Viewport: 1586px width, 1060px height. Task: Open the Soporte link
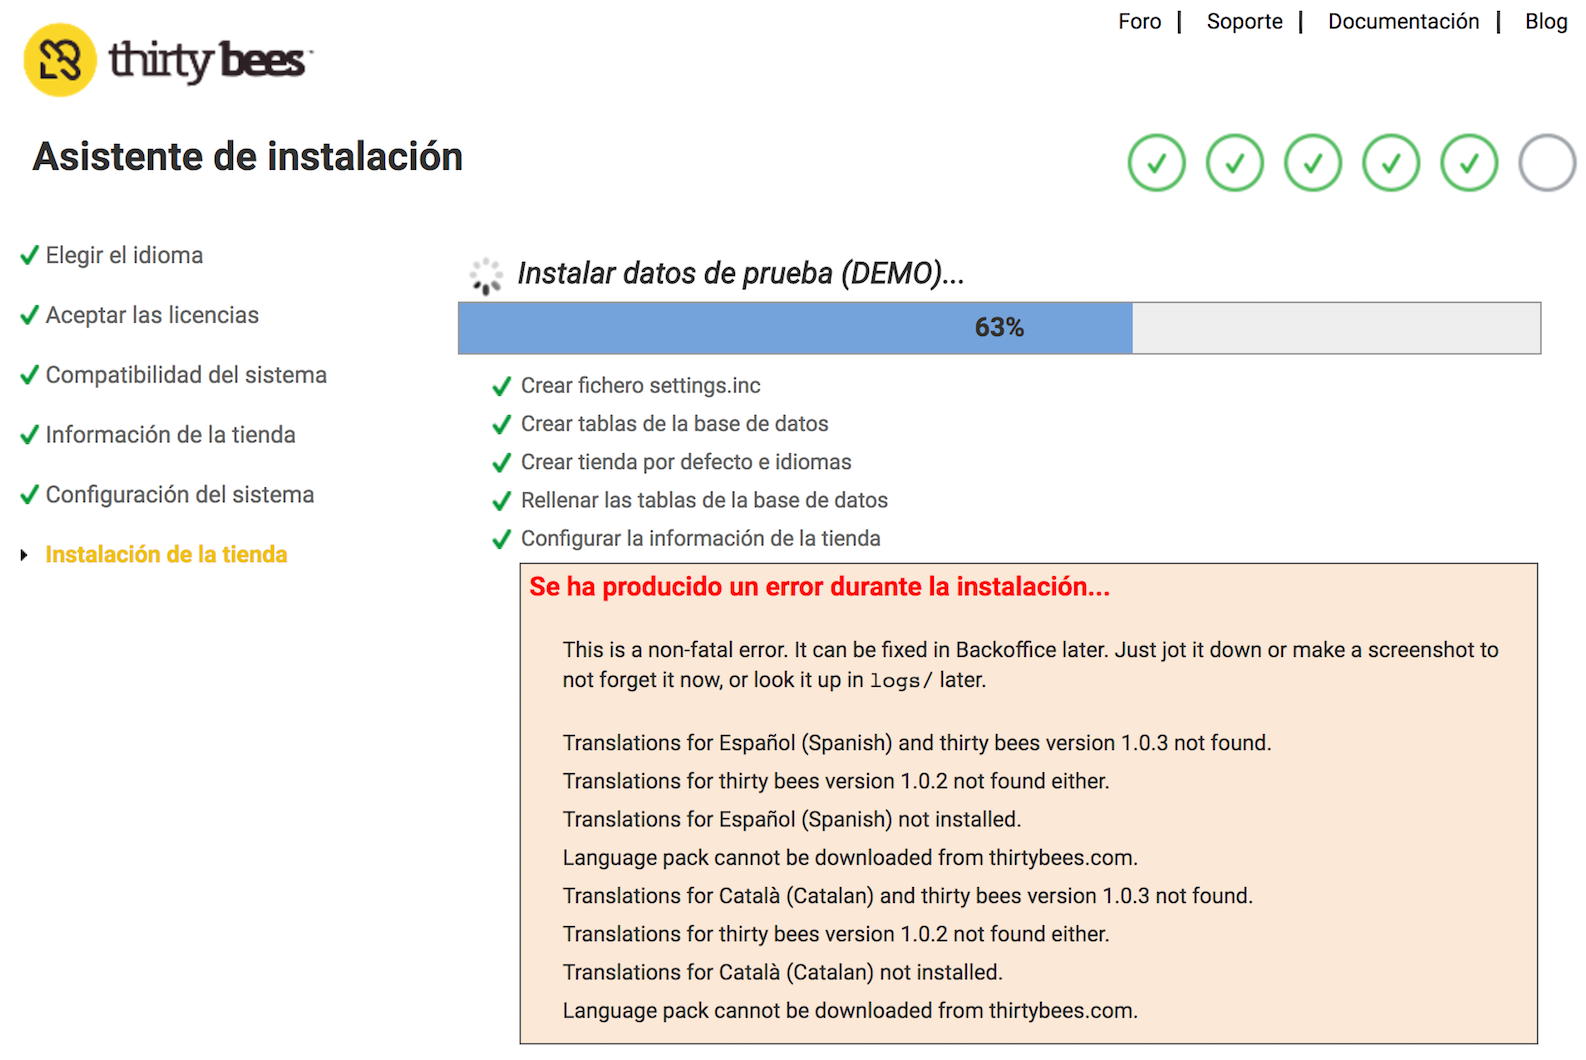tap(1244, 21)
